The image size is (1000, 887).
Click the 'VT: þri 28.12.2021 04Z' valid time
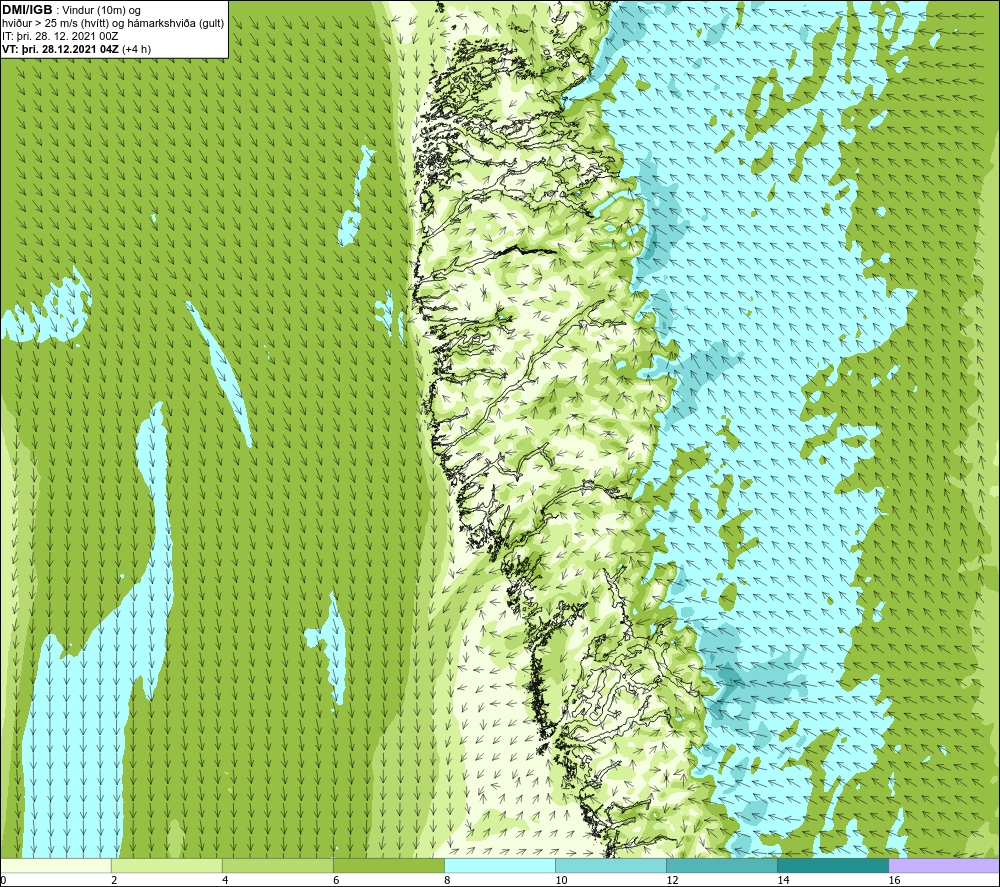pos(60,49)
